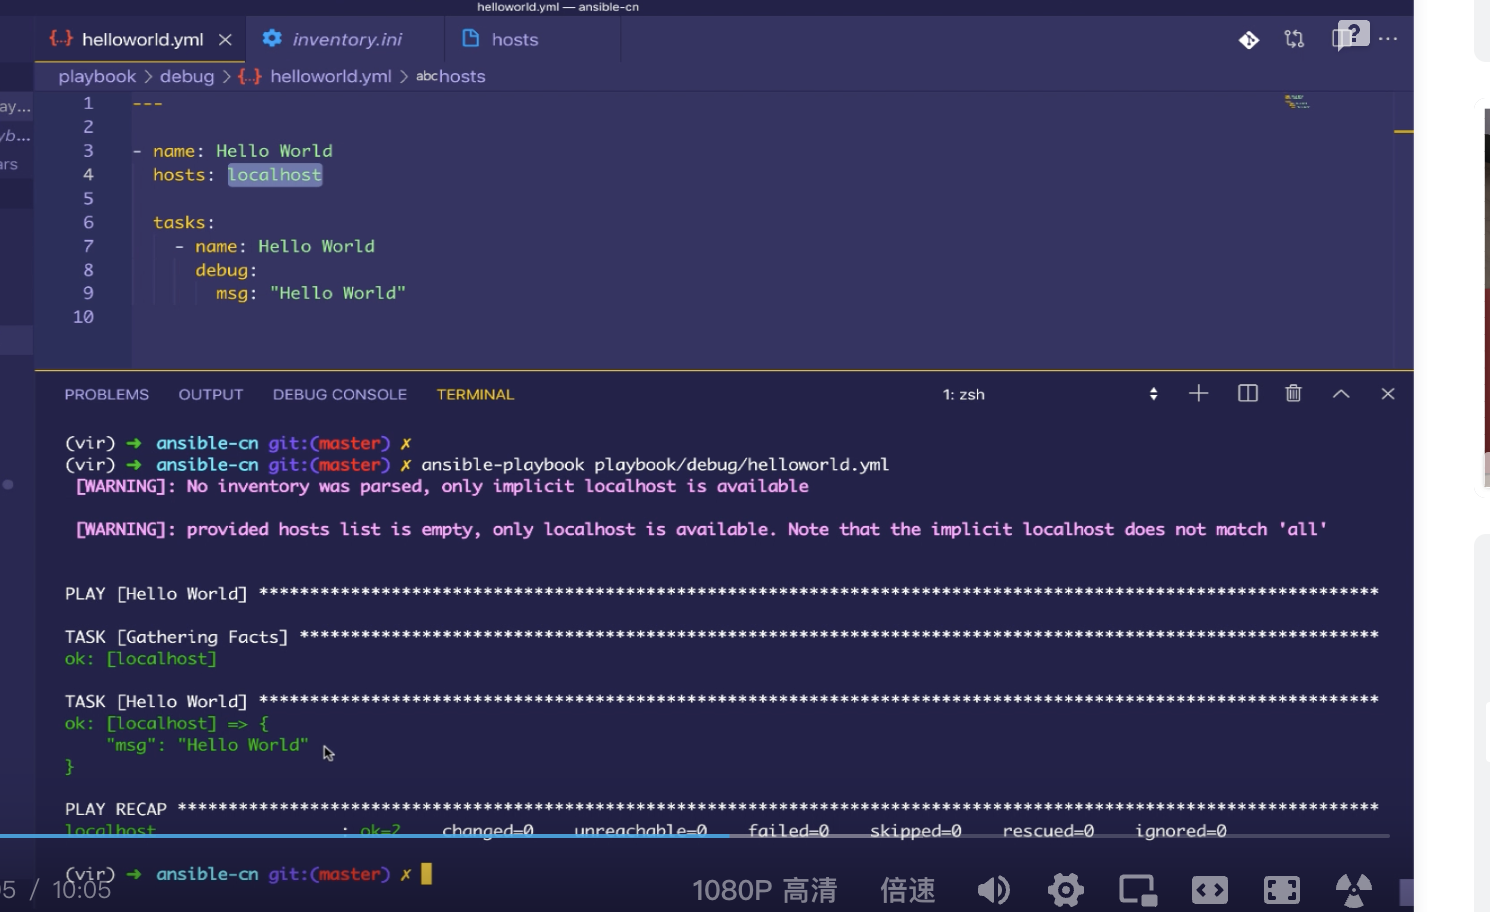Click the '---' document start on line 1

[147, 104]
